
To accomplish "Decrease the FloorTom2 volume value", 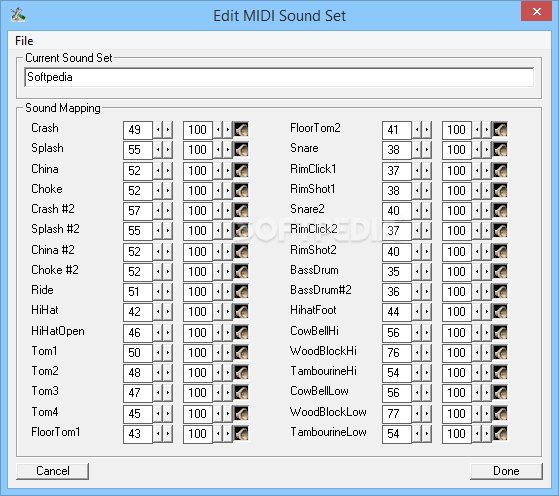I will tap(477, 130).
